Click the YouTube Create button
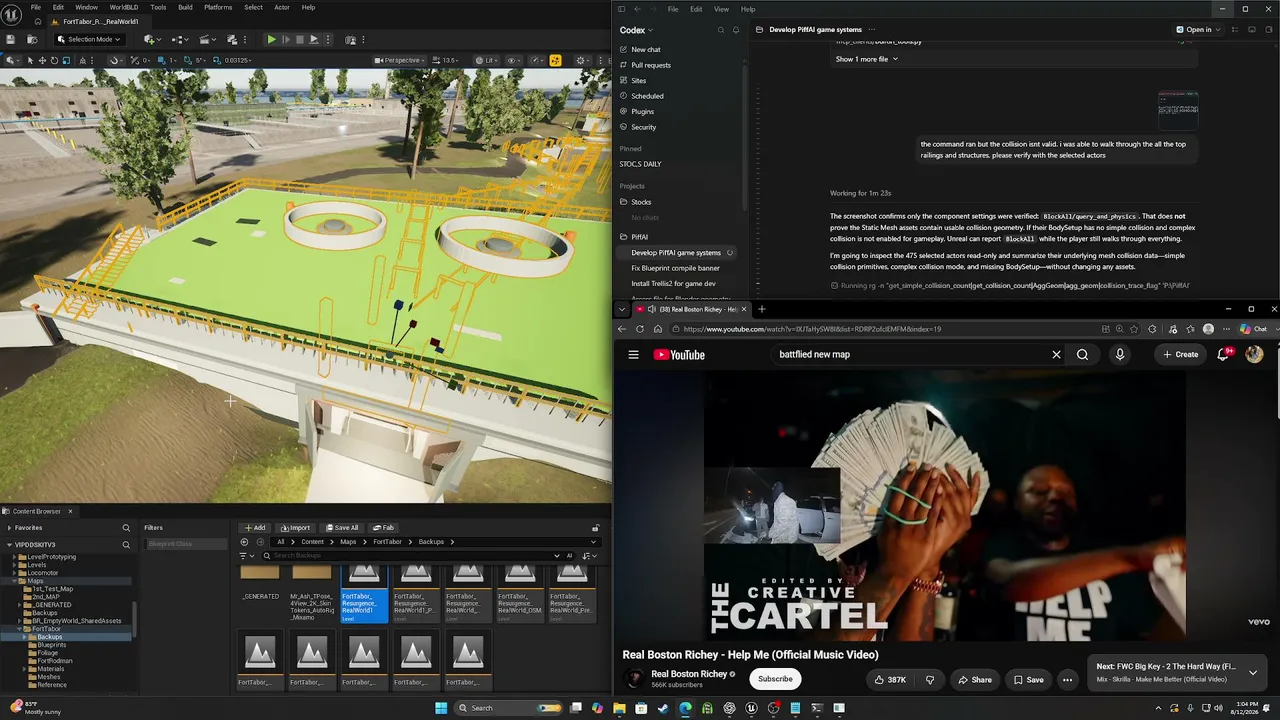1280x720 pixels. point(1181,354)
